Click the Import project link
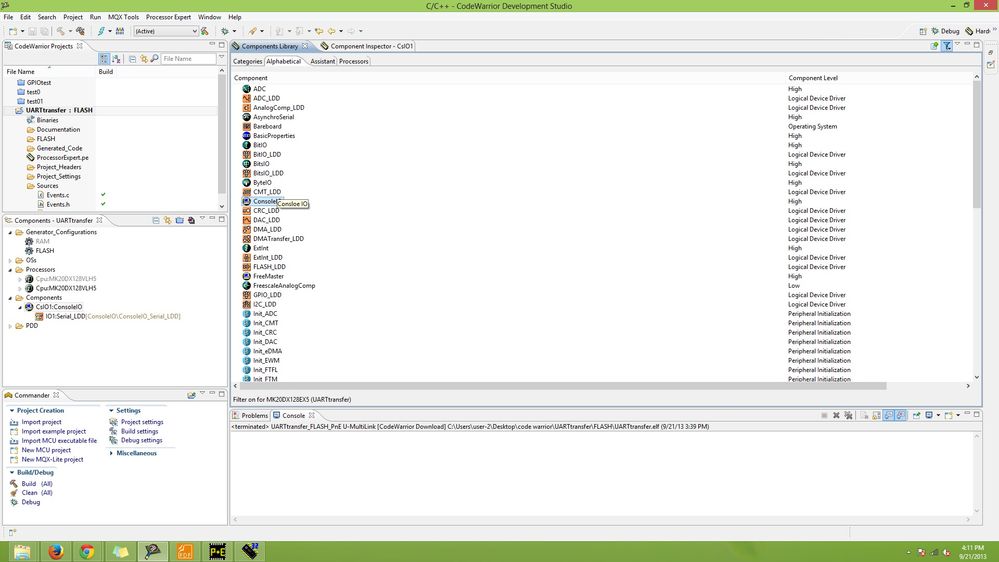Image resolution: width=999 pixels, height=562 pixels. (x=41, y=422)
